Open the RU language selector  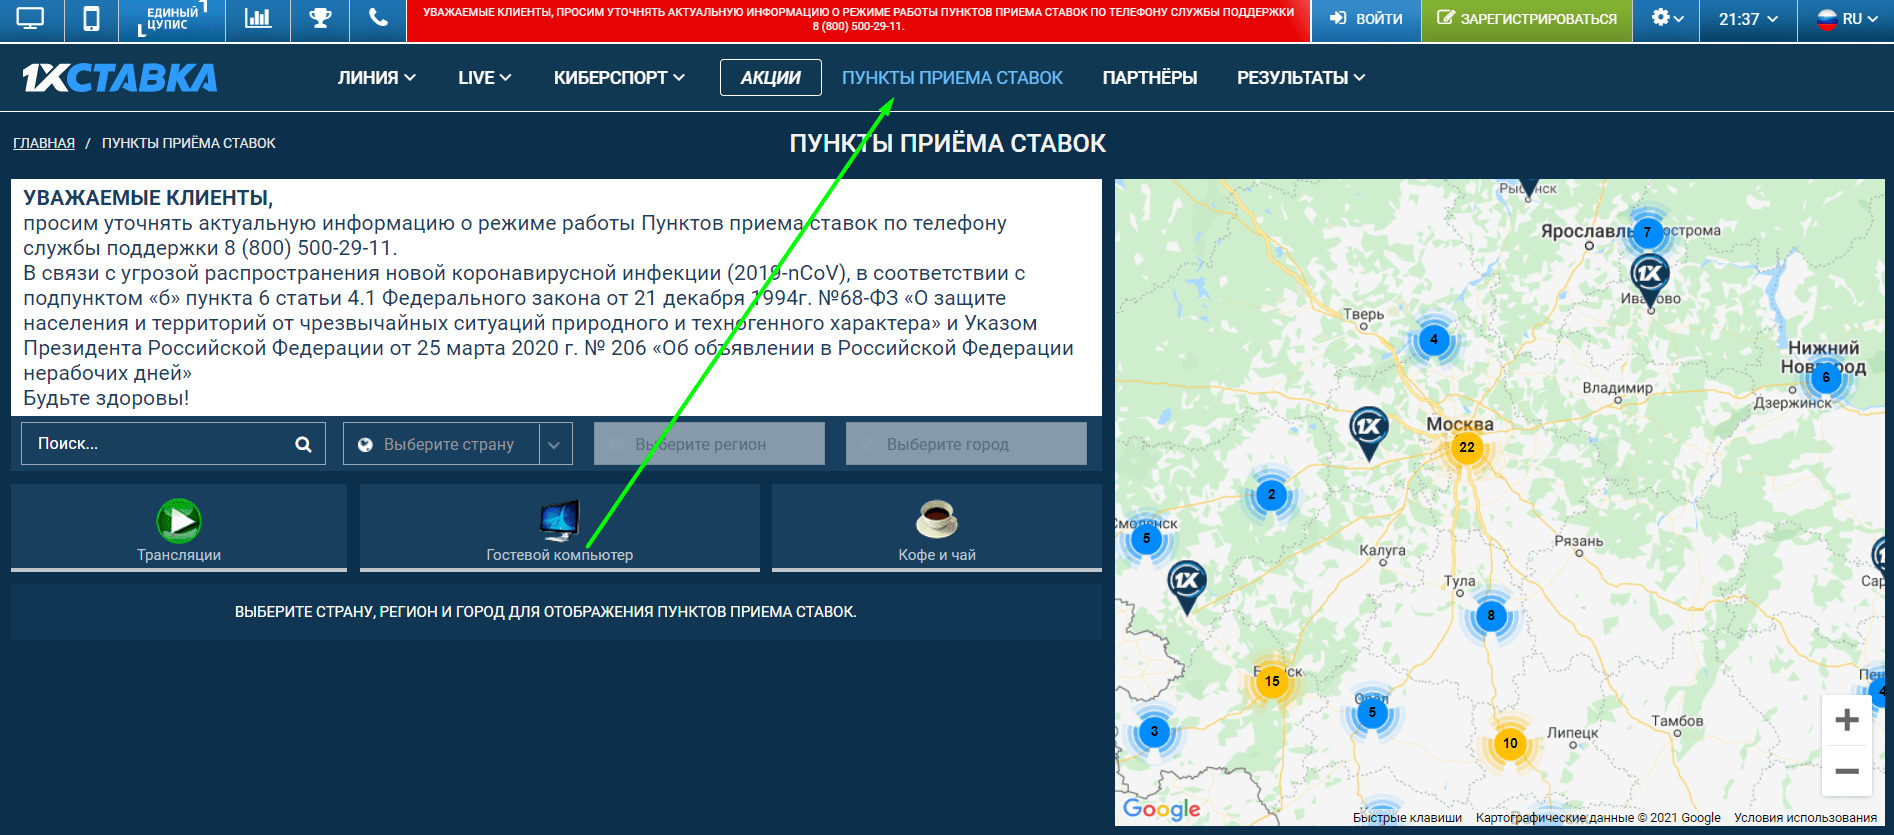1846,19
